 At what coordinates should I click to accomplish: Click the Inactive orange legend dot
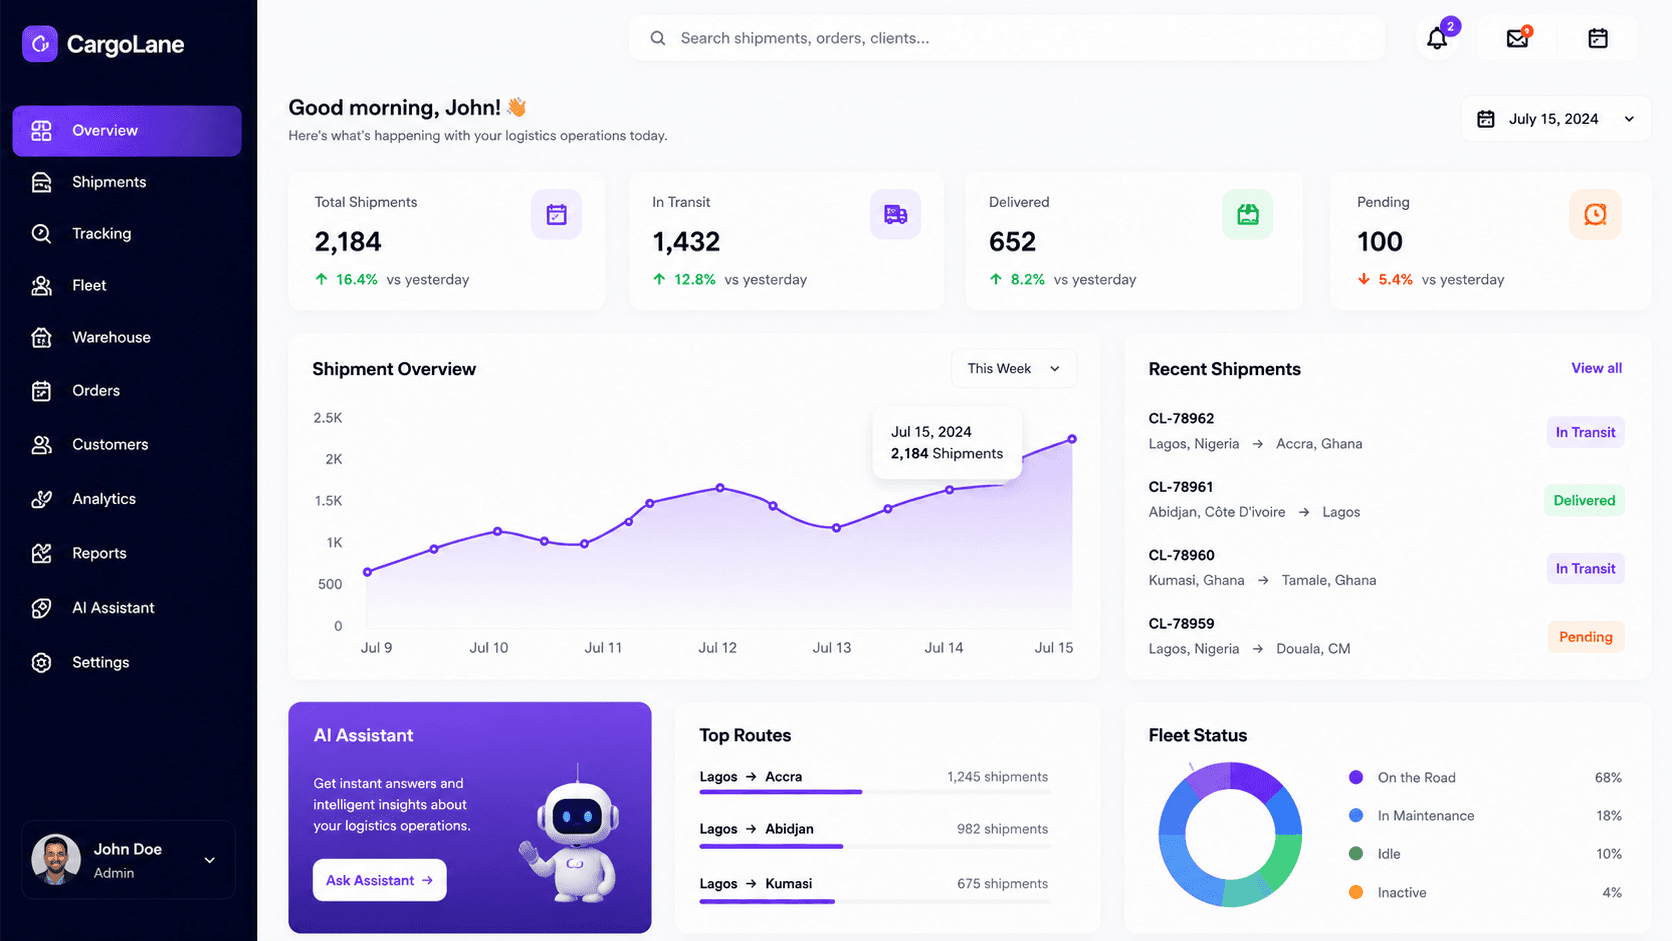pos(1356,892)
